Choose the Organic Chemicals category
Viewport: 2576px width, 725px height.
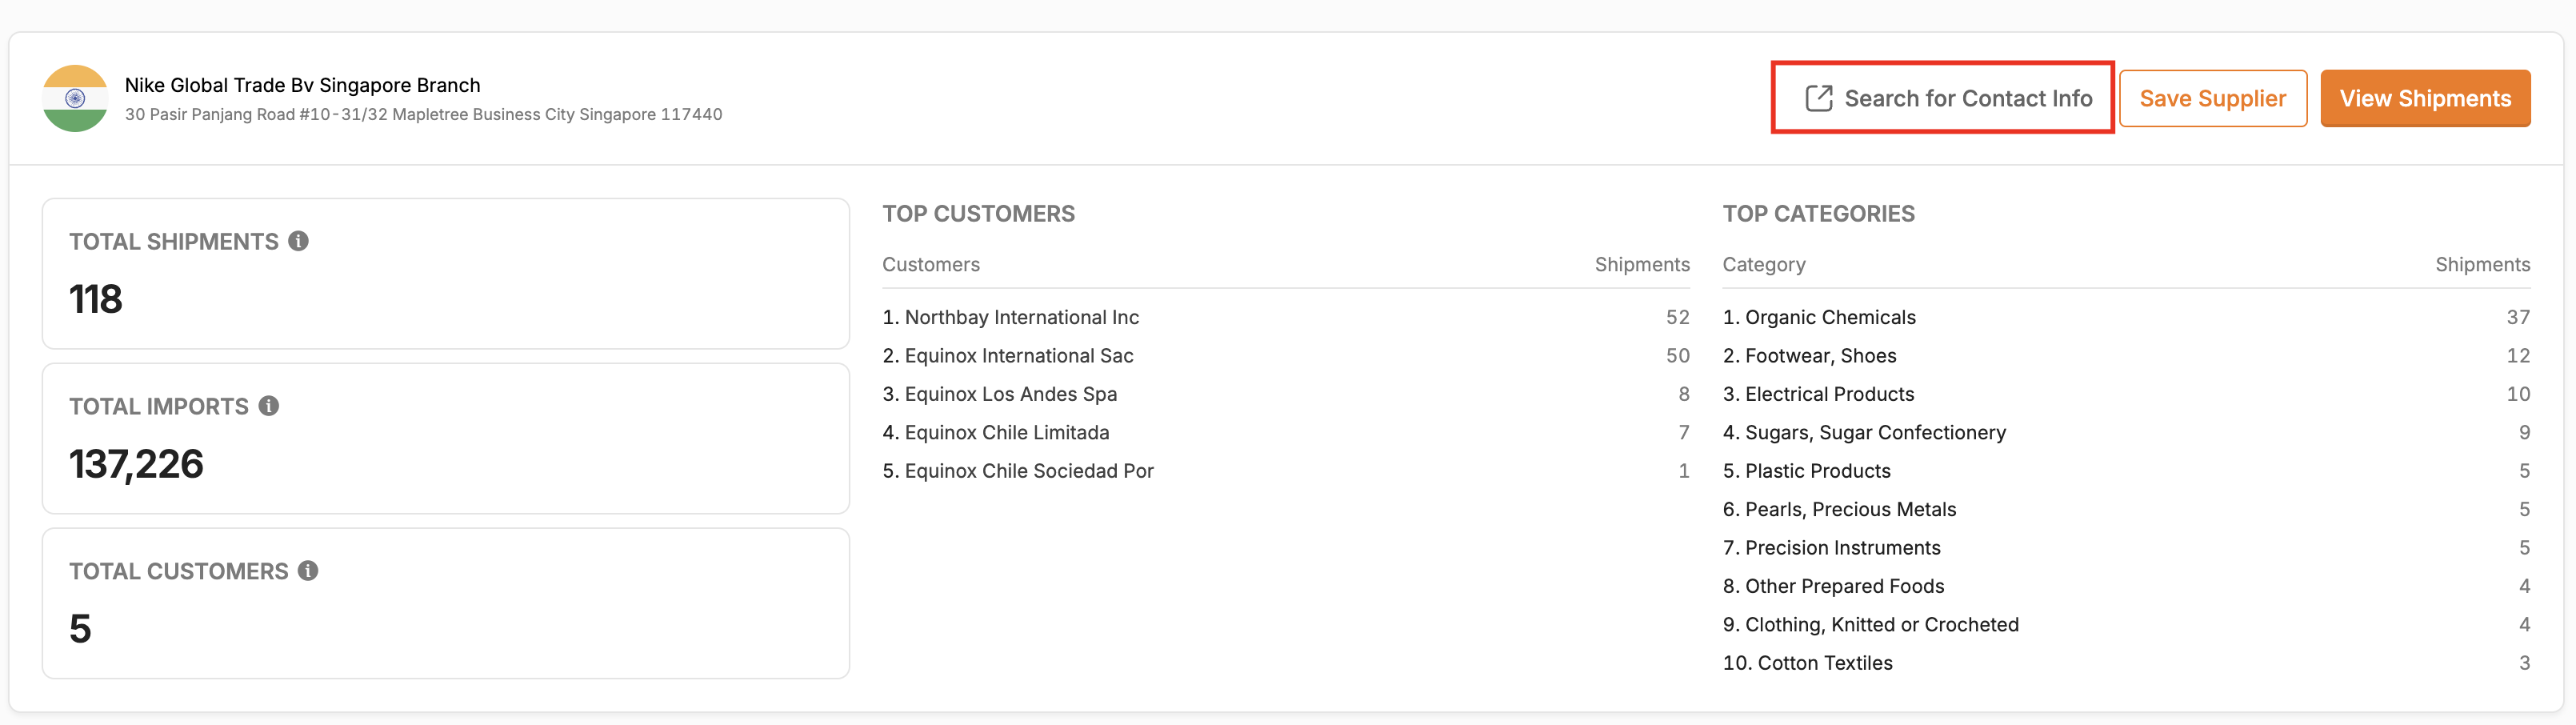coord(1830,317)
